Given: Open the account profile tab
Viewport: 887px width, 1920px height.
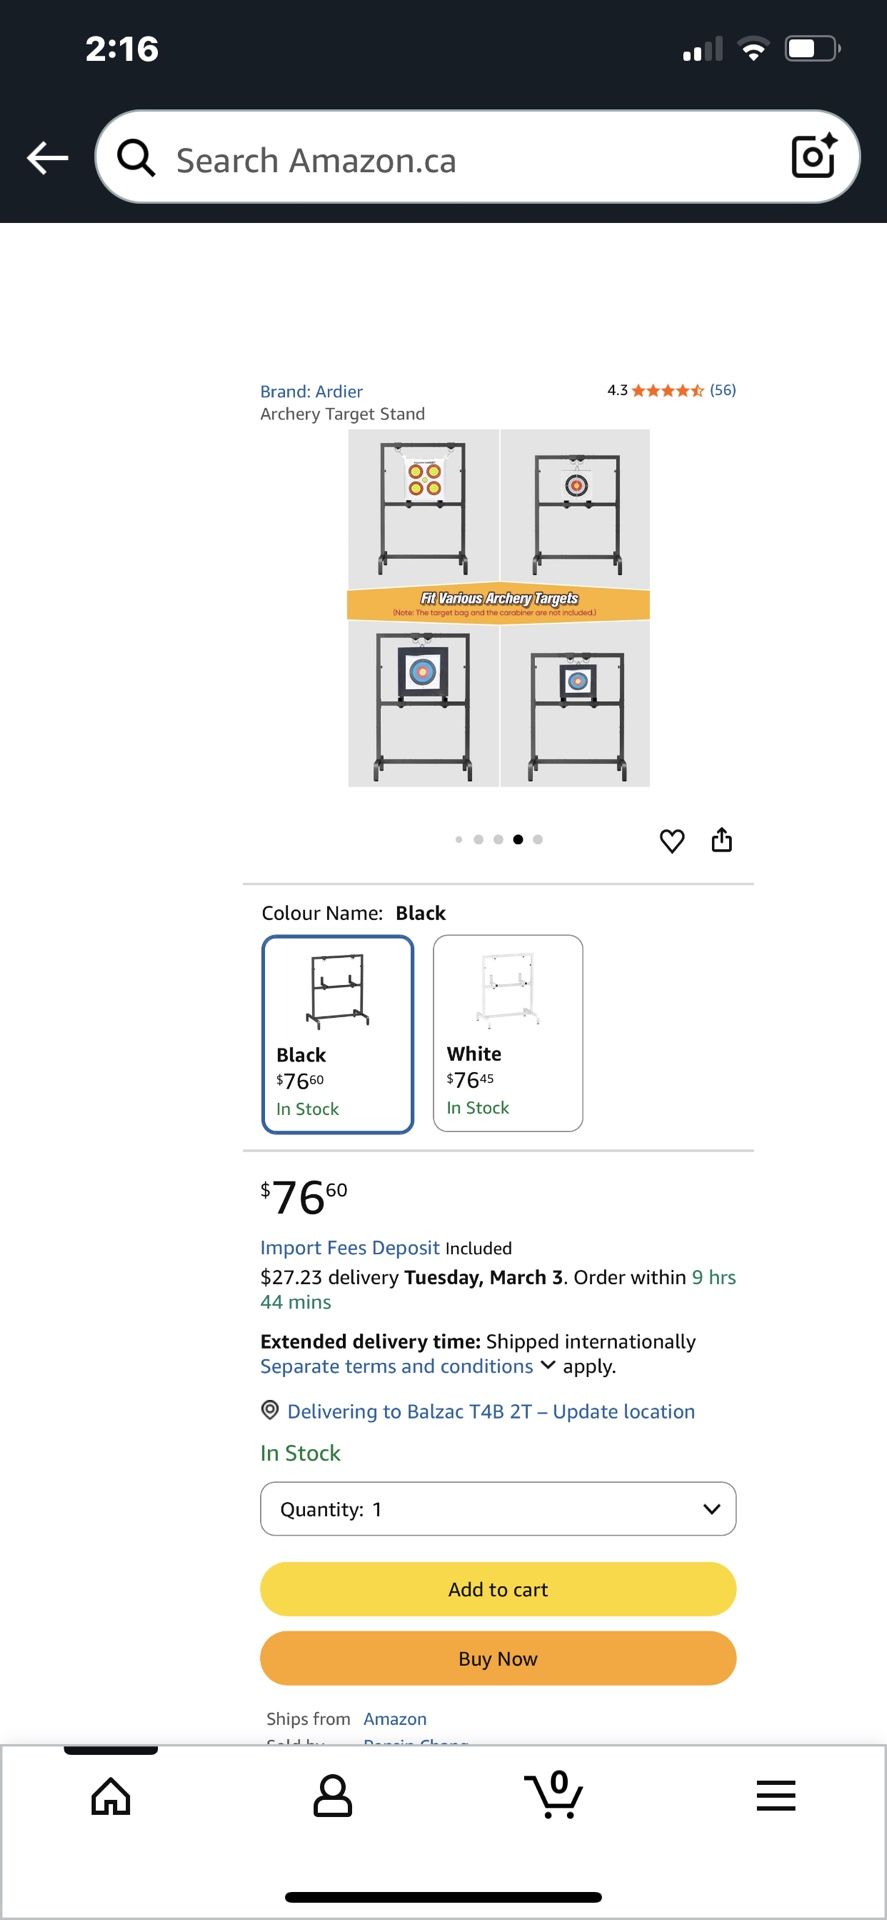Looking at the screenshot, I should click(333, 1797).
